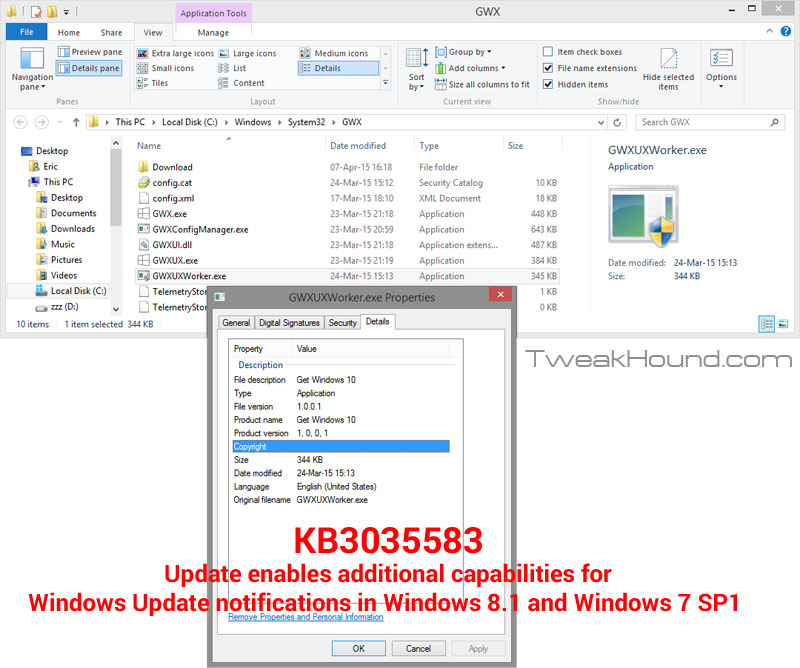Choose the Tiles layout
Screen dimensions: 800x668
pyautogui.click(x=153, y=83)
